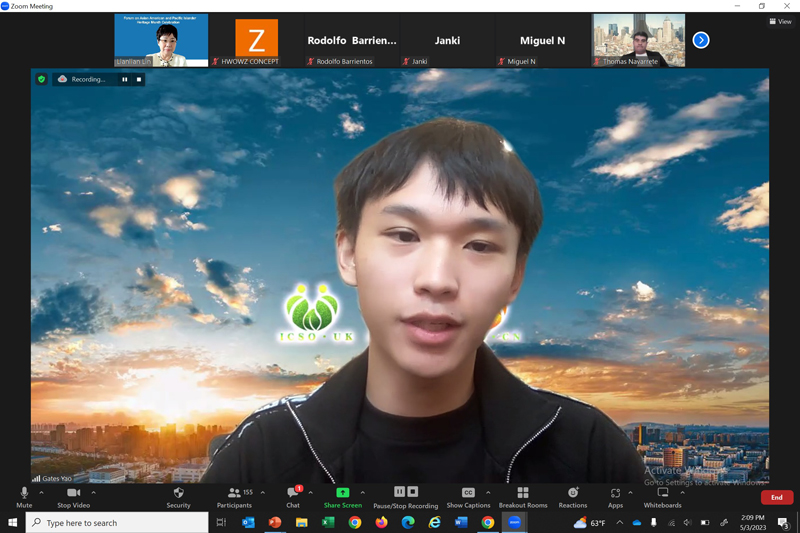Screen dimensions: 800x533
Task: Open File Explorer from the taskbar
Action: [302, 522]
